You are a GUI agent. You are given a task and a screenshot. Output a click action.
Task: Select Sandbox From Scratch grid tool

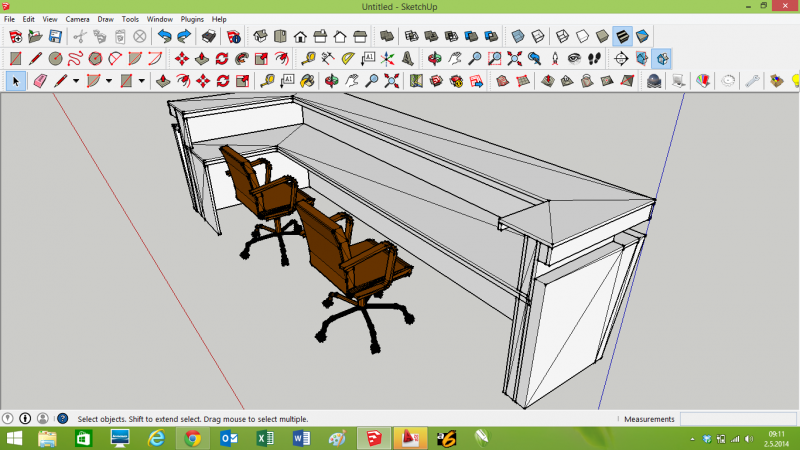point(523,81)
